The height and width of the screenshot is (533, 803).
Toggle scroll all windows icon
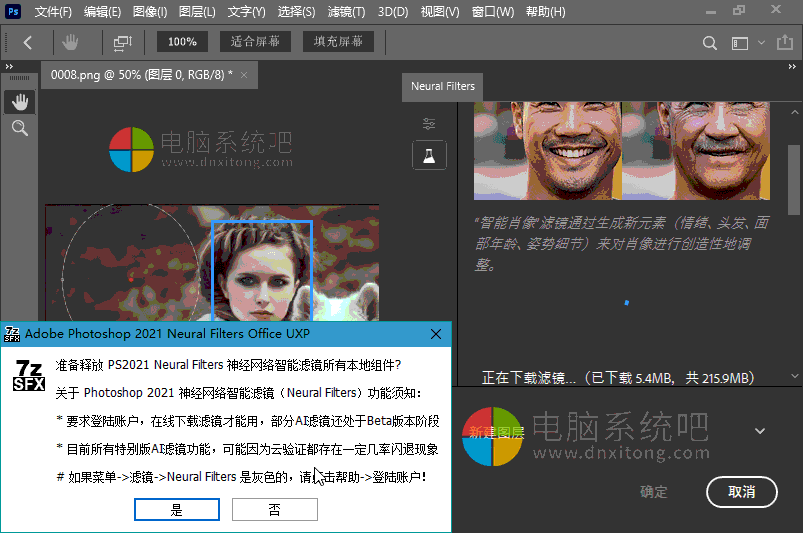[123, 43]
